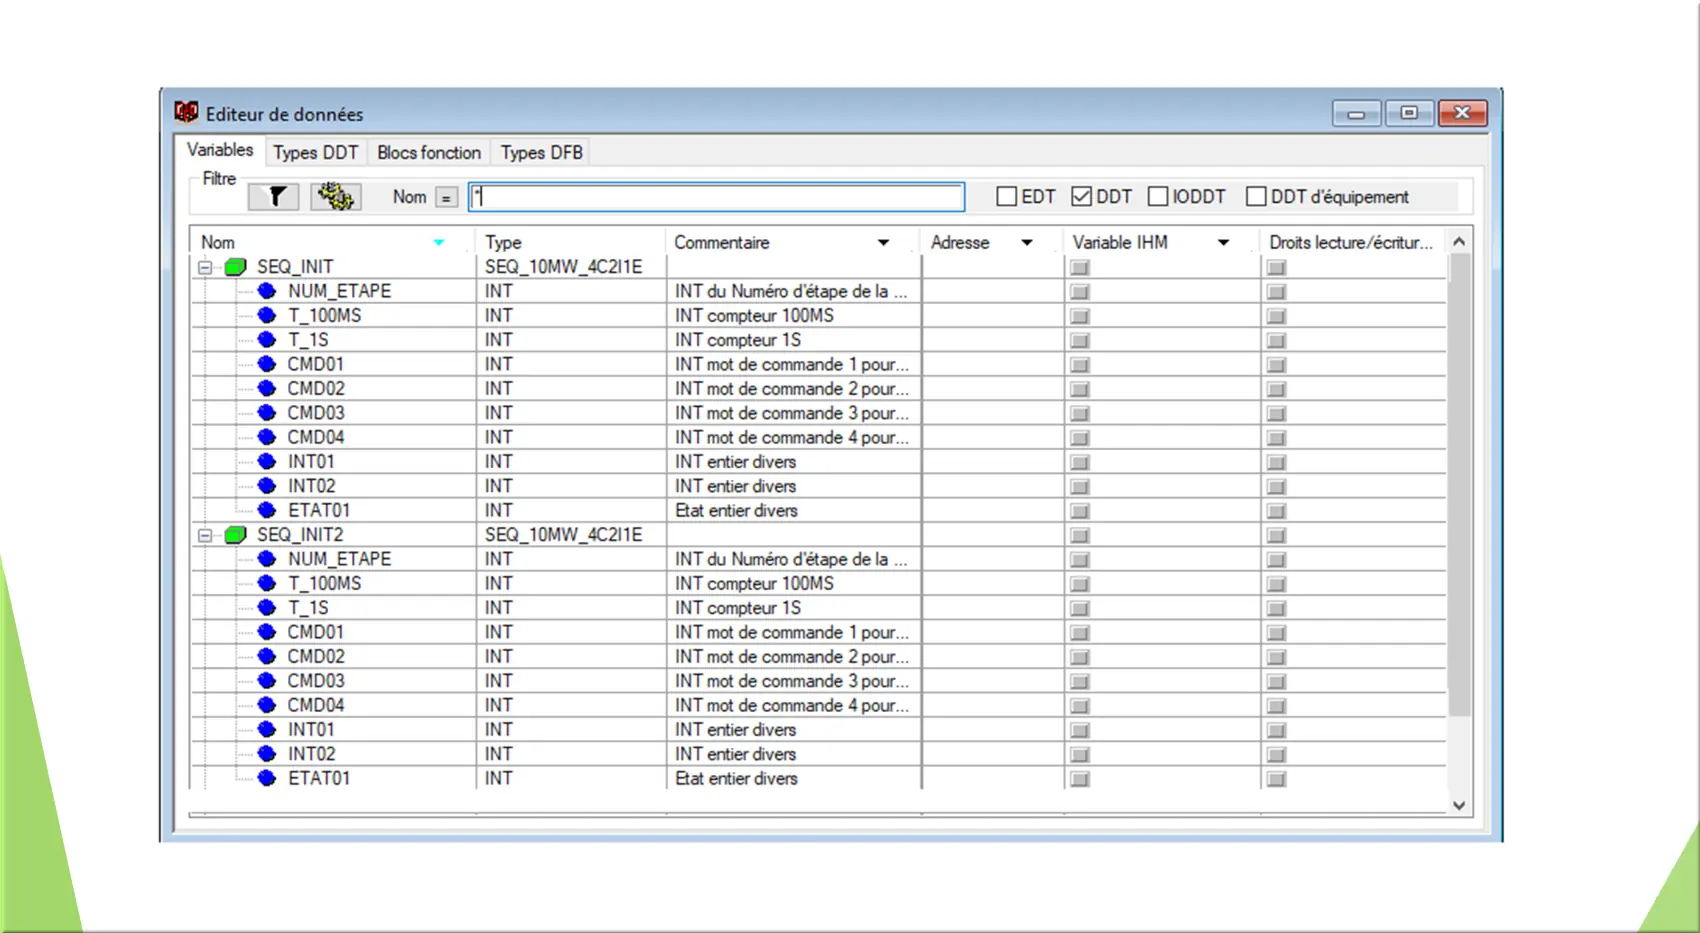Enable the DDT d'équipement checkbox
The height and width of the screenshot is (933, 1700).
pos(1256,197)
